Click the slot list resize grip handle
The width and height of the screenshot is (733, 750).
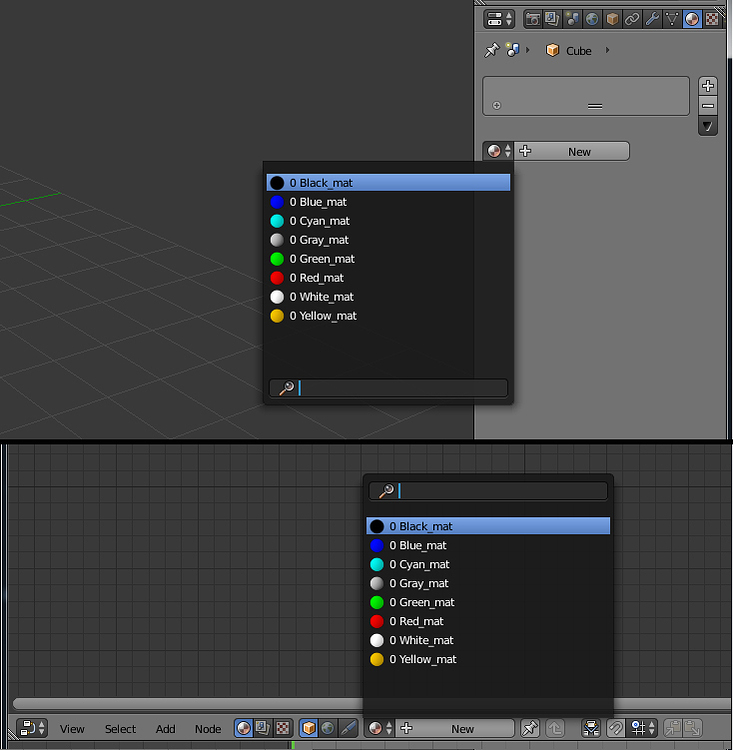coord(595,106)
